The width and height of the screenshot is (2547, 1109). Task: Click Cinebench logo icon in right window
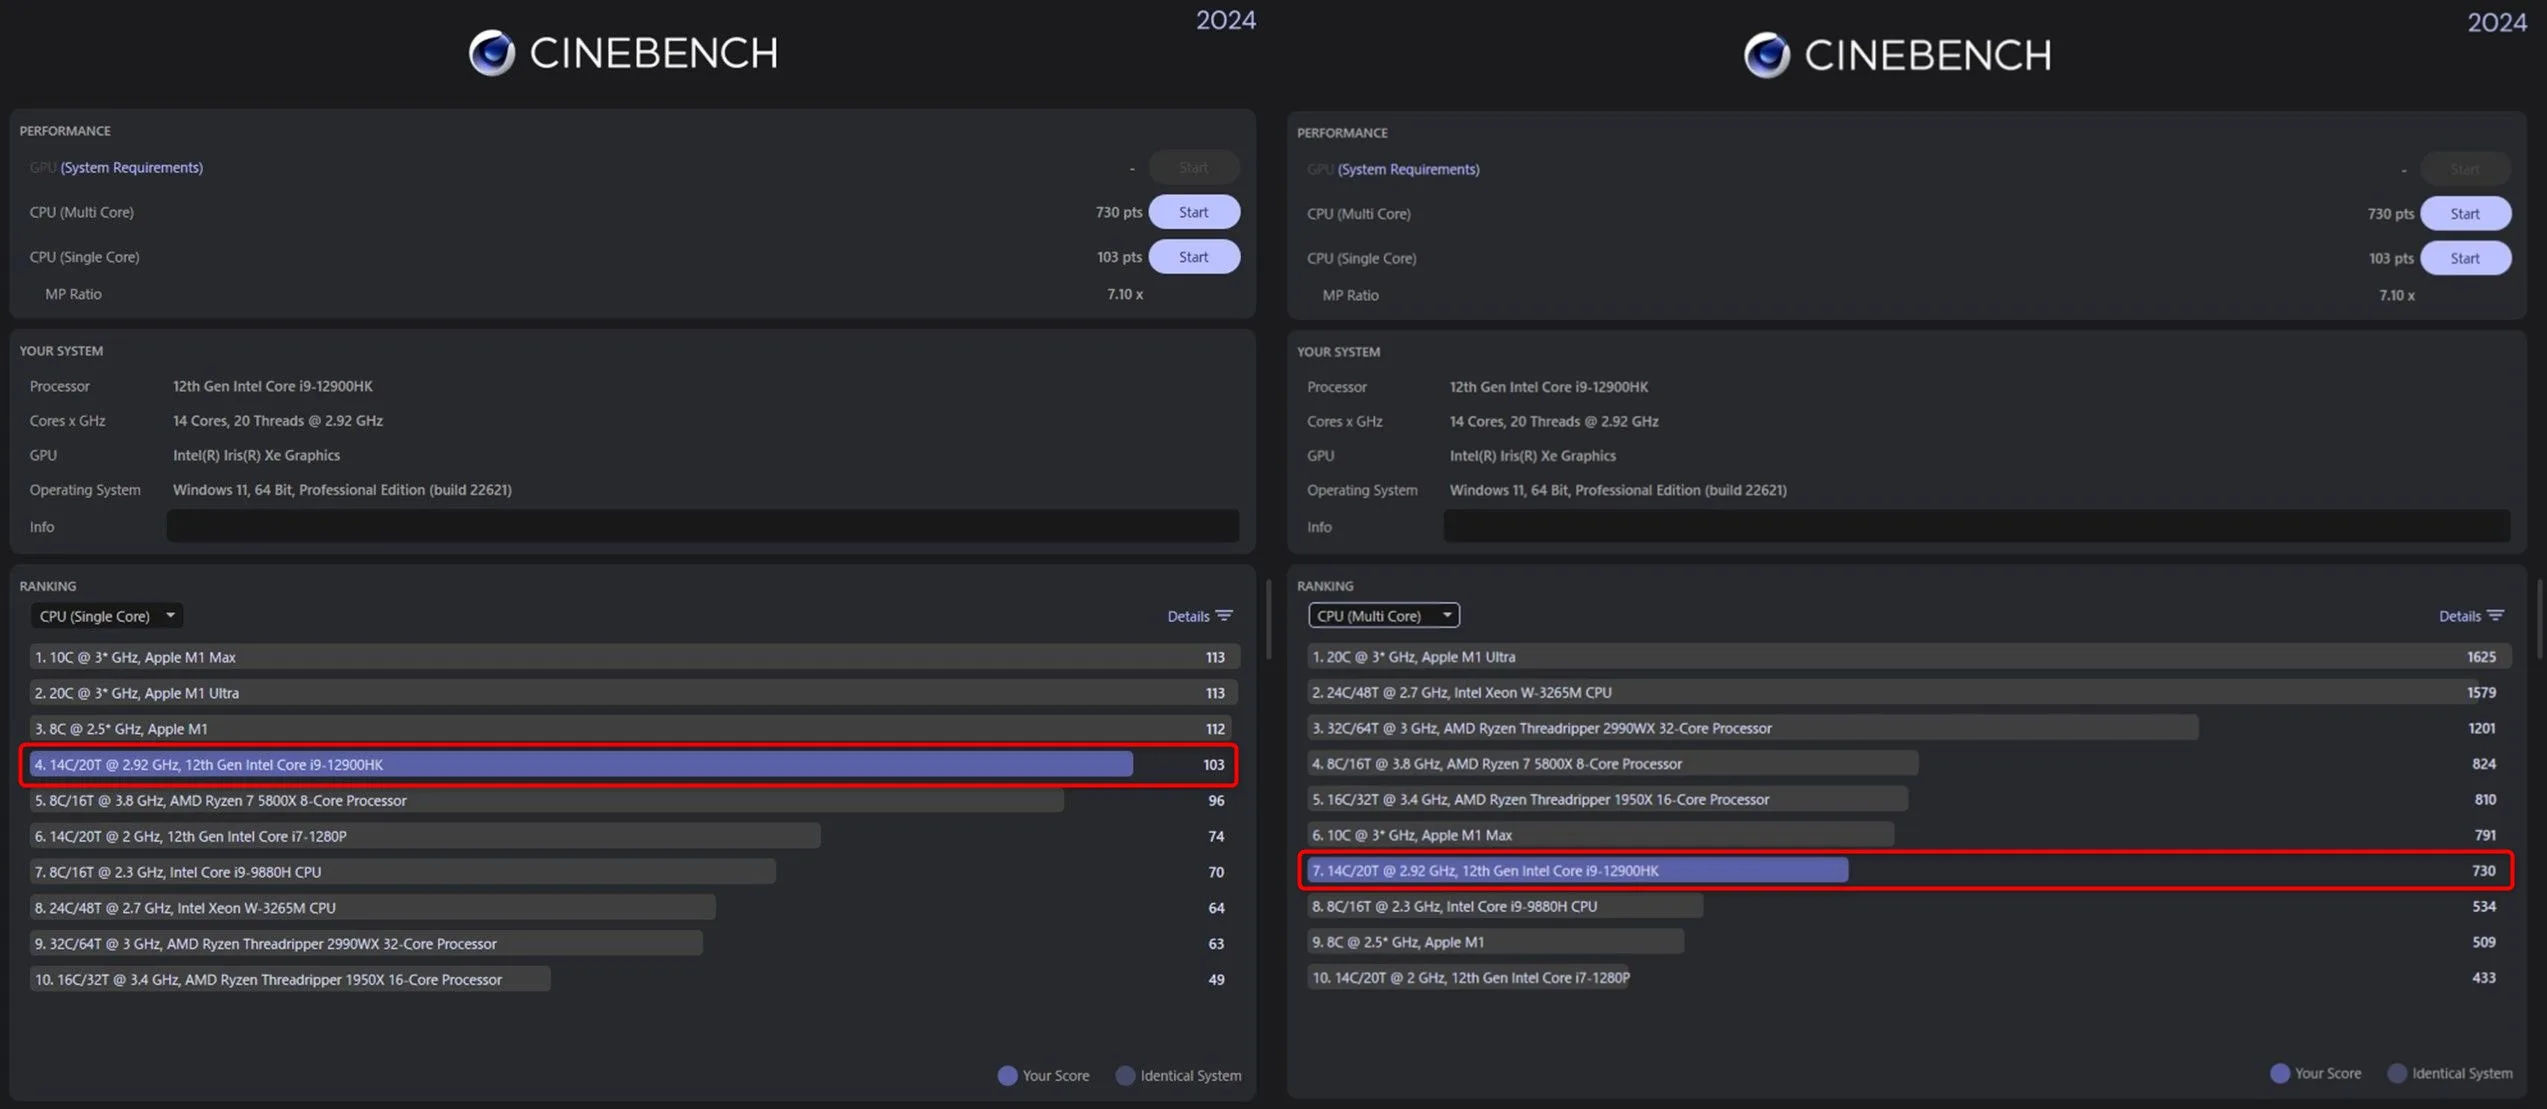1767,55
